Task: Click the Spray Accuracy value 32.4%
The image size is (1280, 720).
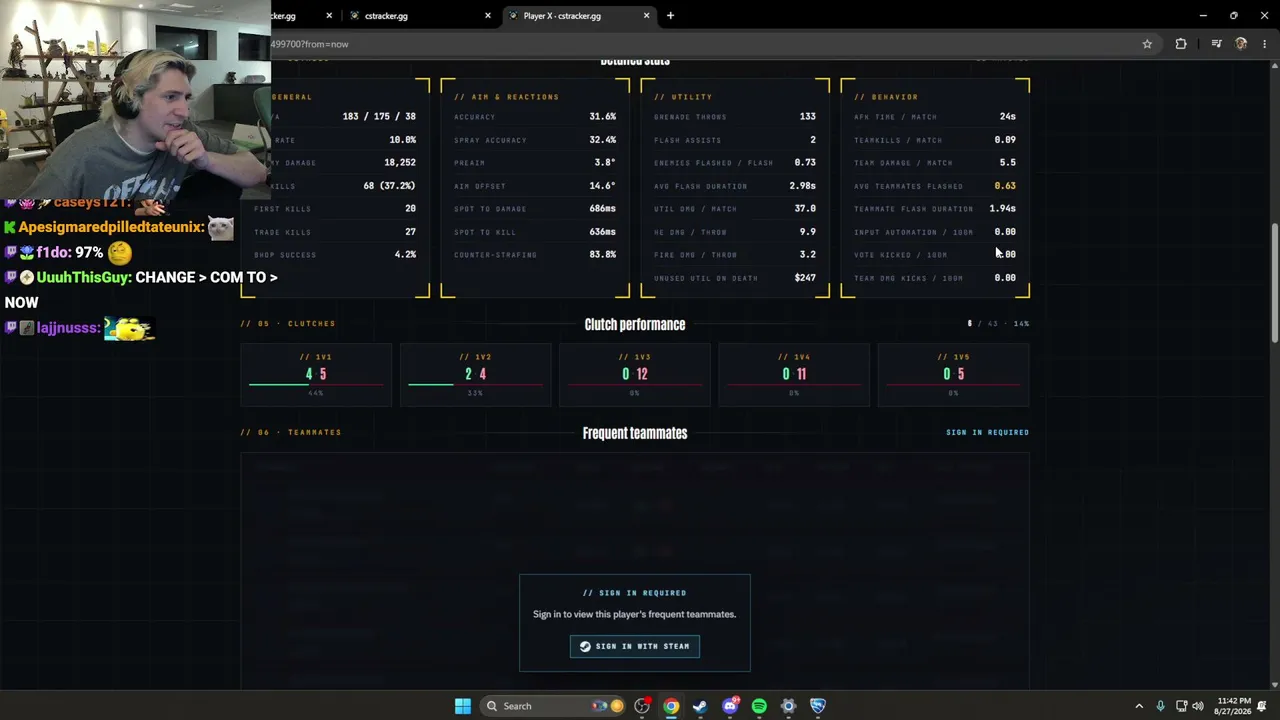Action: pos(602,140)
